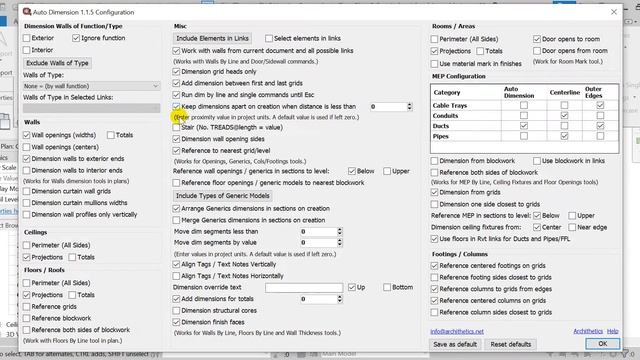The width and height of the screenshot is (640, 360).
Task: Enable Floors / Roofs Reference grids checkbox
Action: (27, 307)
